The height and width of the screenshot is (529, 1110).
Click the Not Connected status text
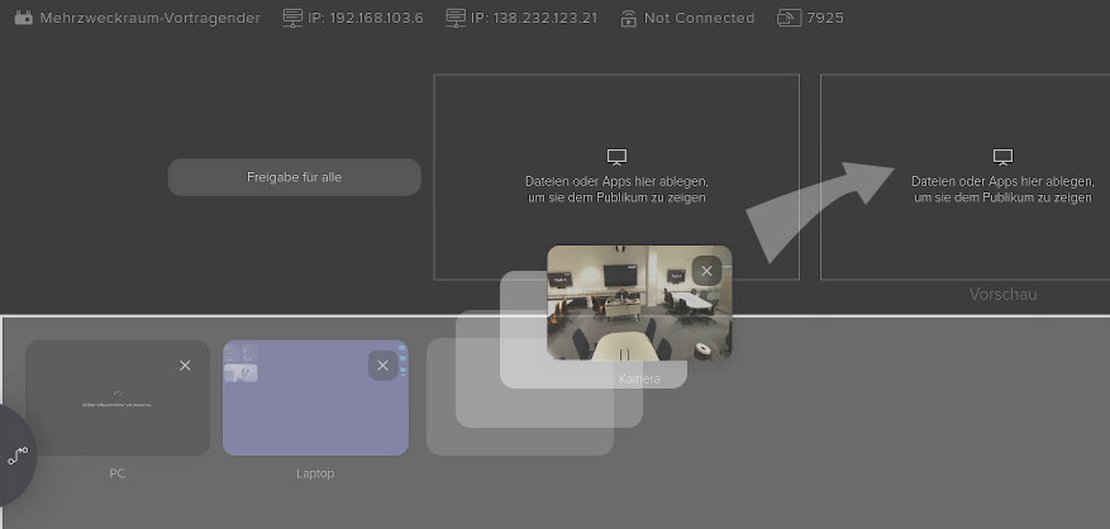point(699,18)
